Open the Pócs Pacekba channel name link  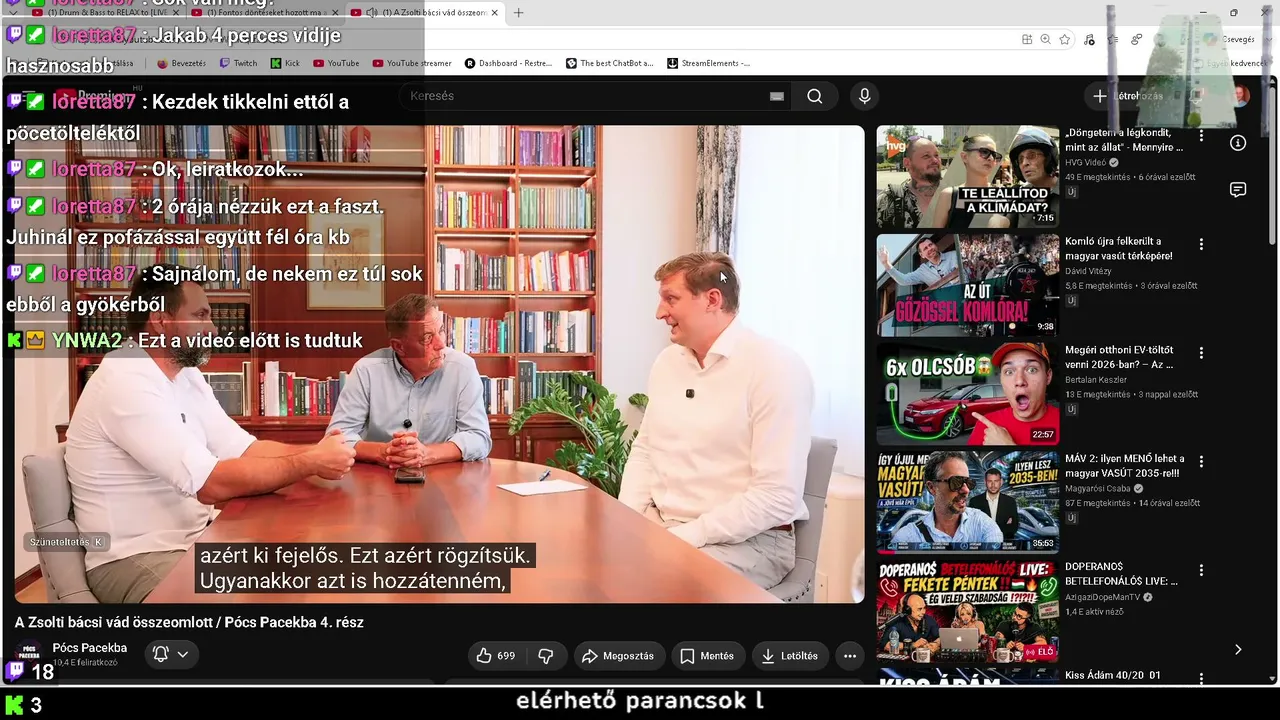pyautogui.click(x=90, y=648)
